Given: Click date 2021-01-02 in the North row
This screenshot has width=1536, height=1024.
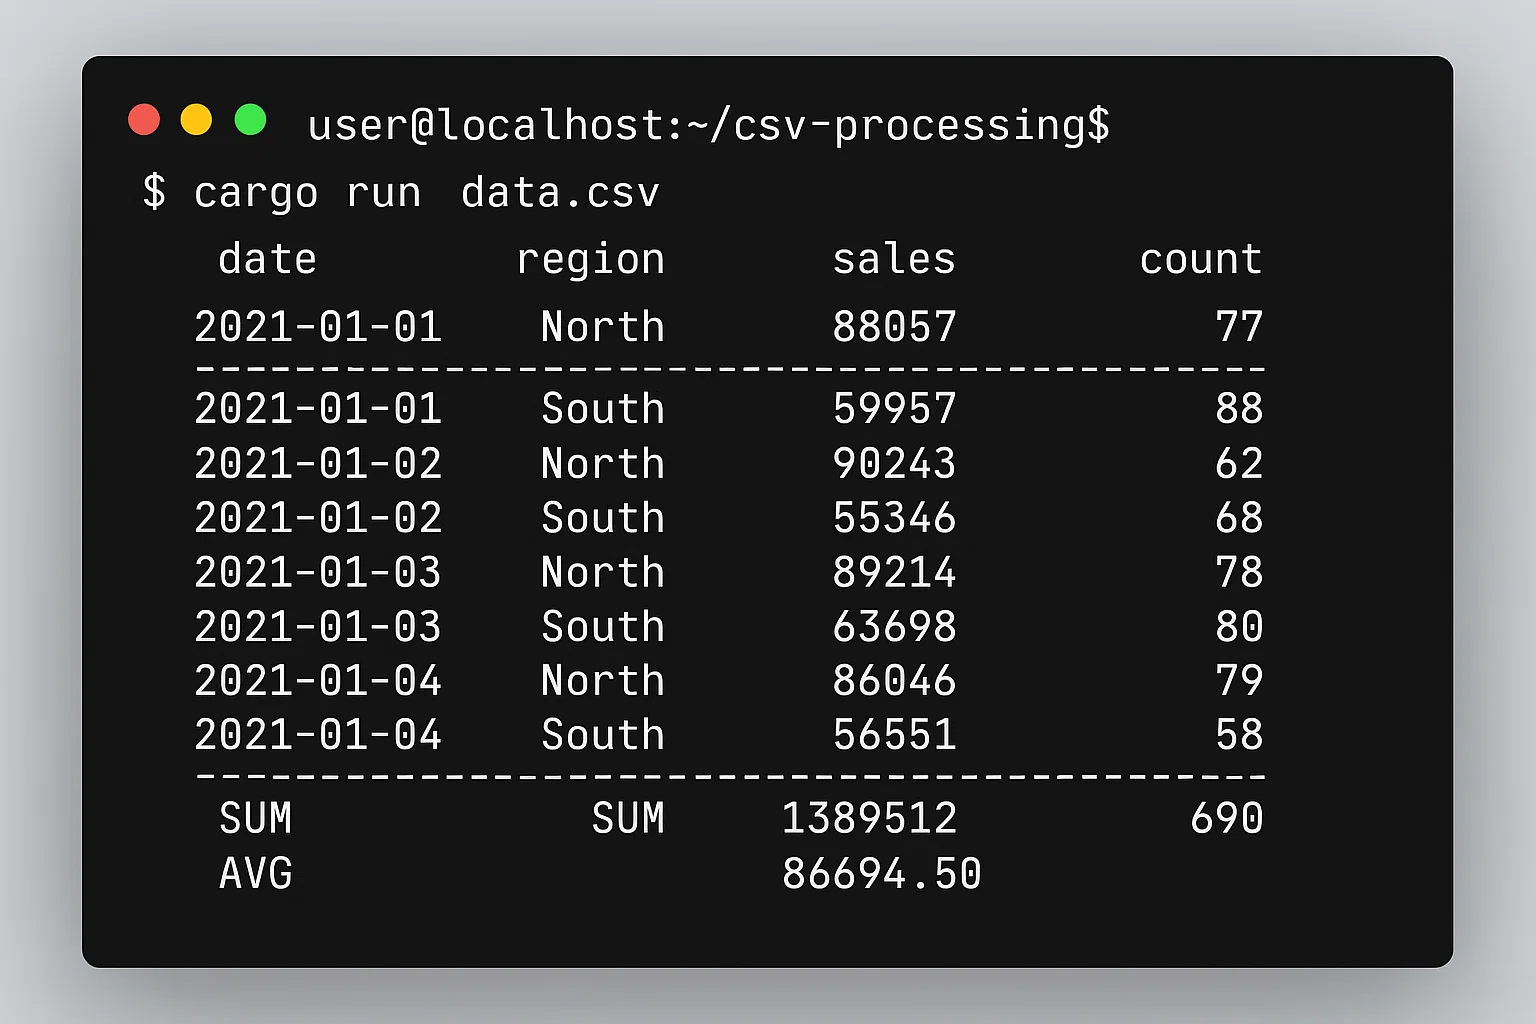Looking at the screenshot, I should click(318, 464).
